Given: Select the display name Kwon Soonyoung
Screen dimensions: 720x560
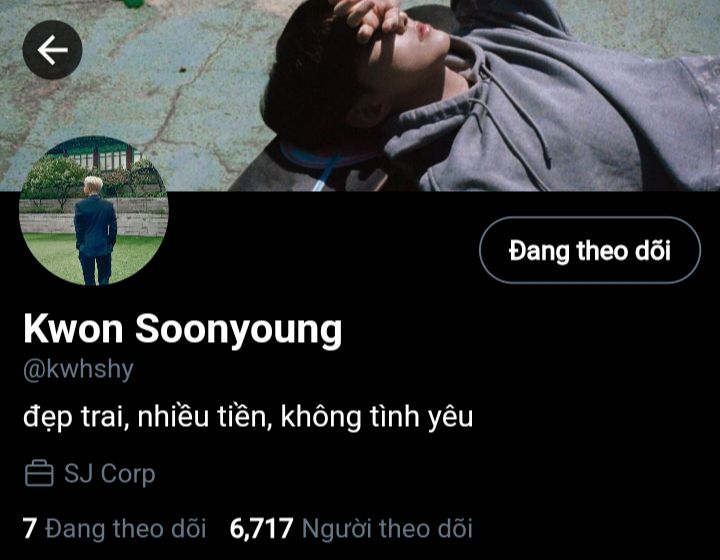Looking at the screenshot, I should coord(183,330).
